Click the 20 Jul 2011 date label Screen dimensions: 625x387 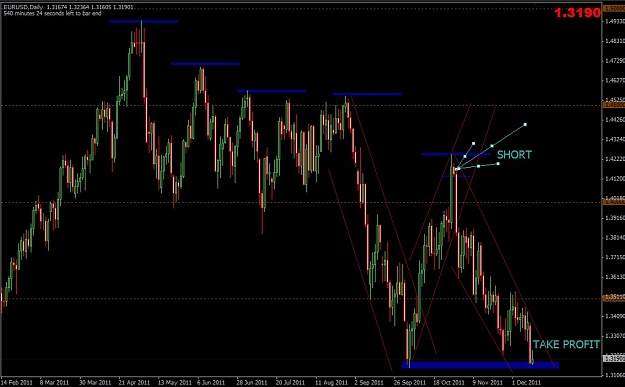point(291,383)
